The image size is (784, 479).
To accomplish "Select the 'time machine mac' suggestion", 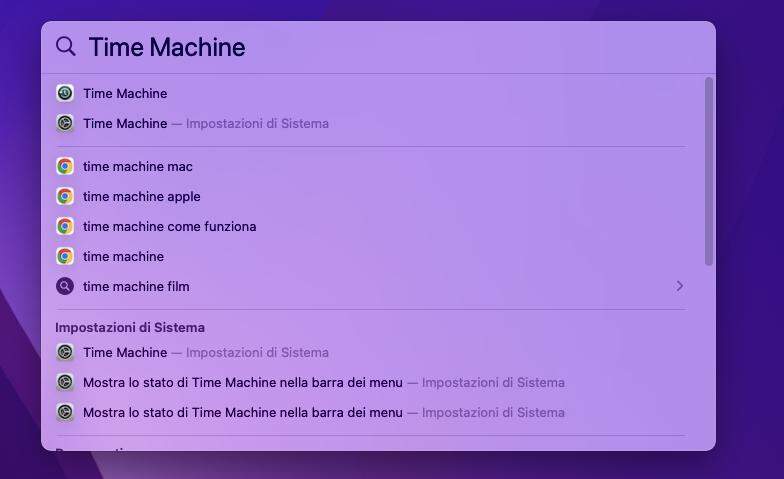I will click(138, 166).
